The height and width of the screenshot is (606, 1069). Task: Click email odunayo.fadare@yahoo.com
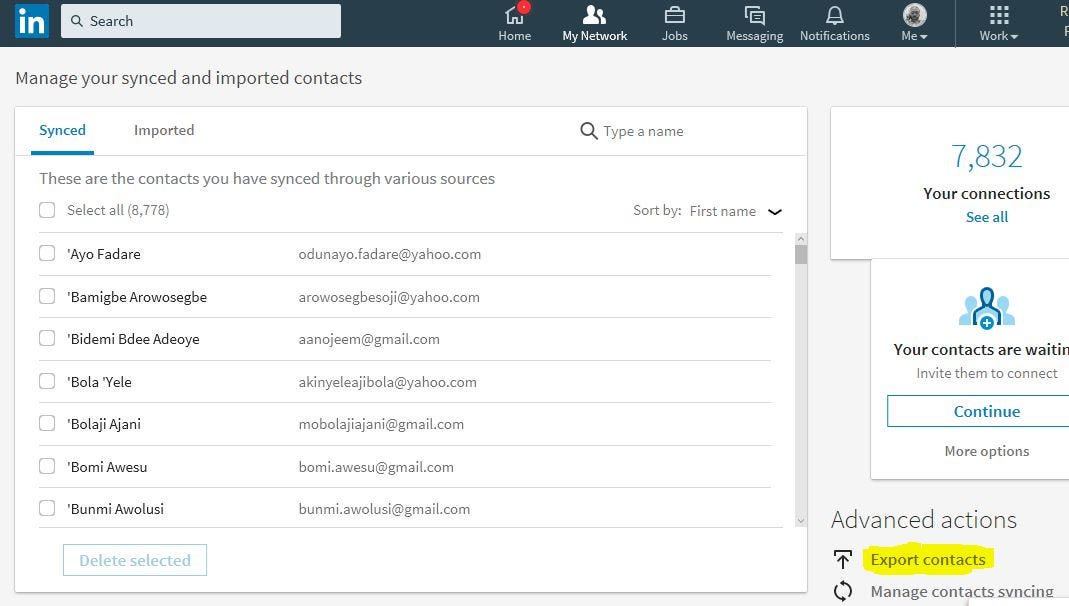(389, 254)
